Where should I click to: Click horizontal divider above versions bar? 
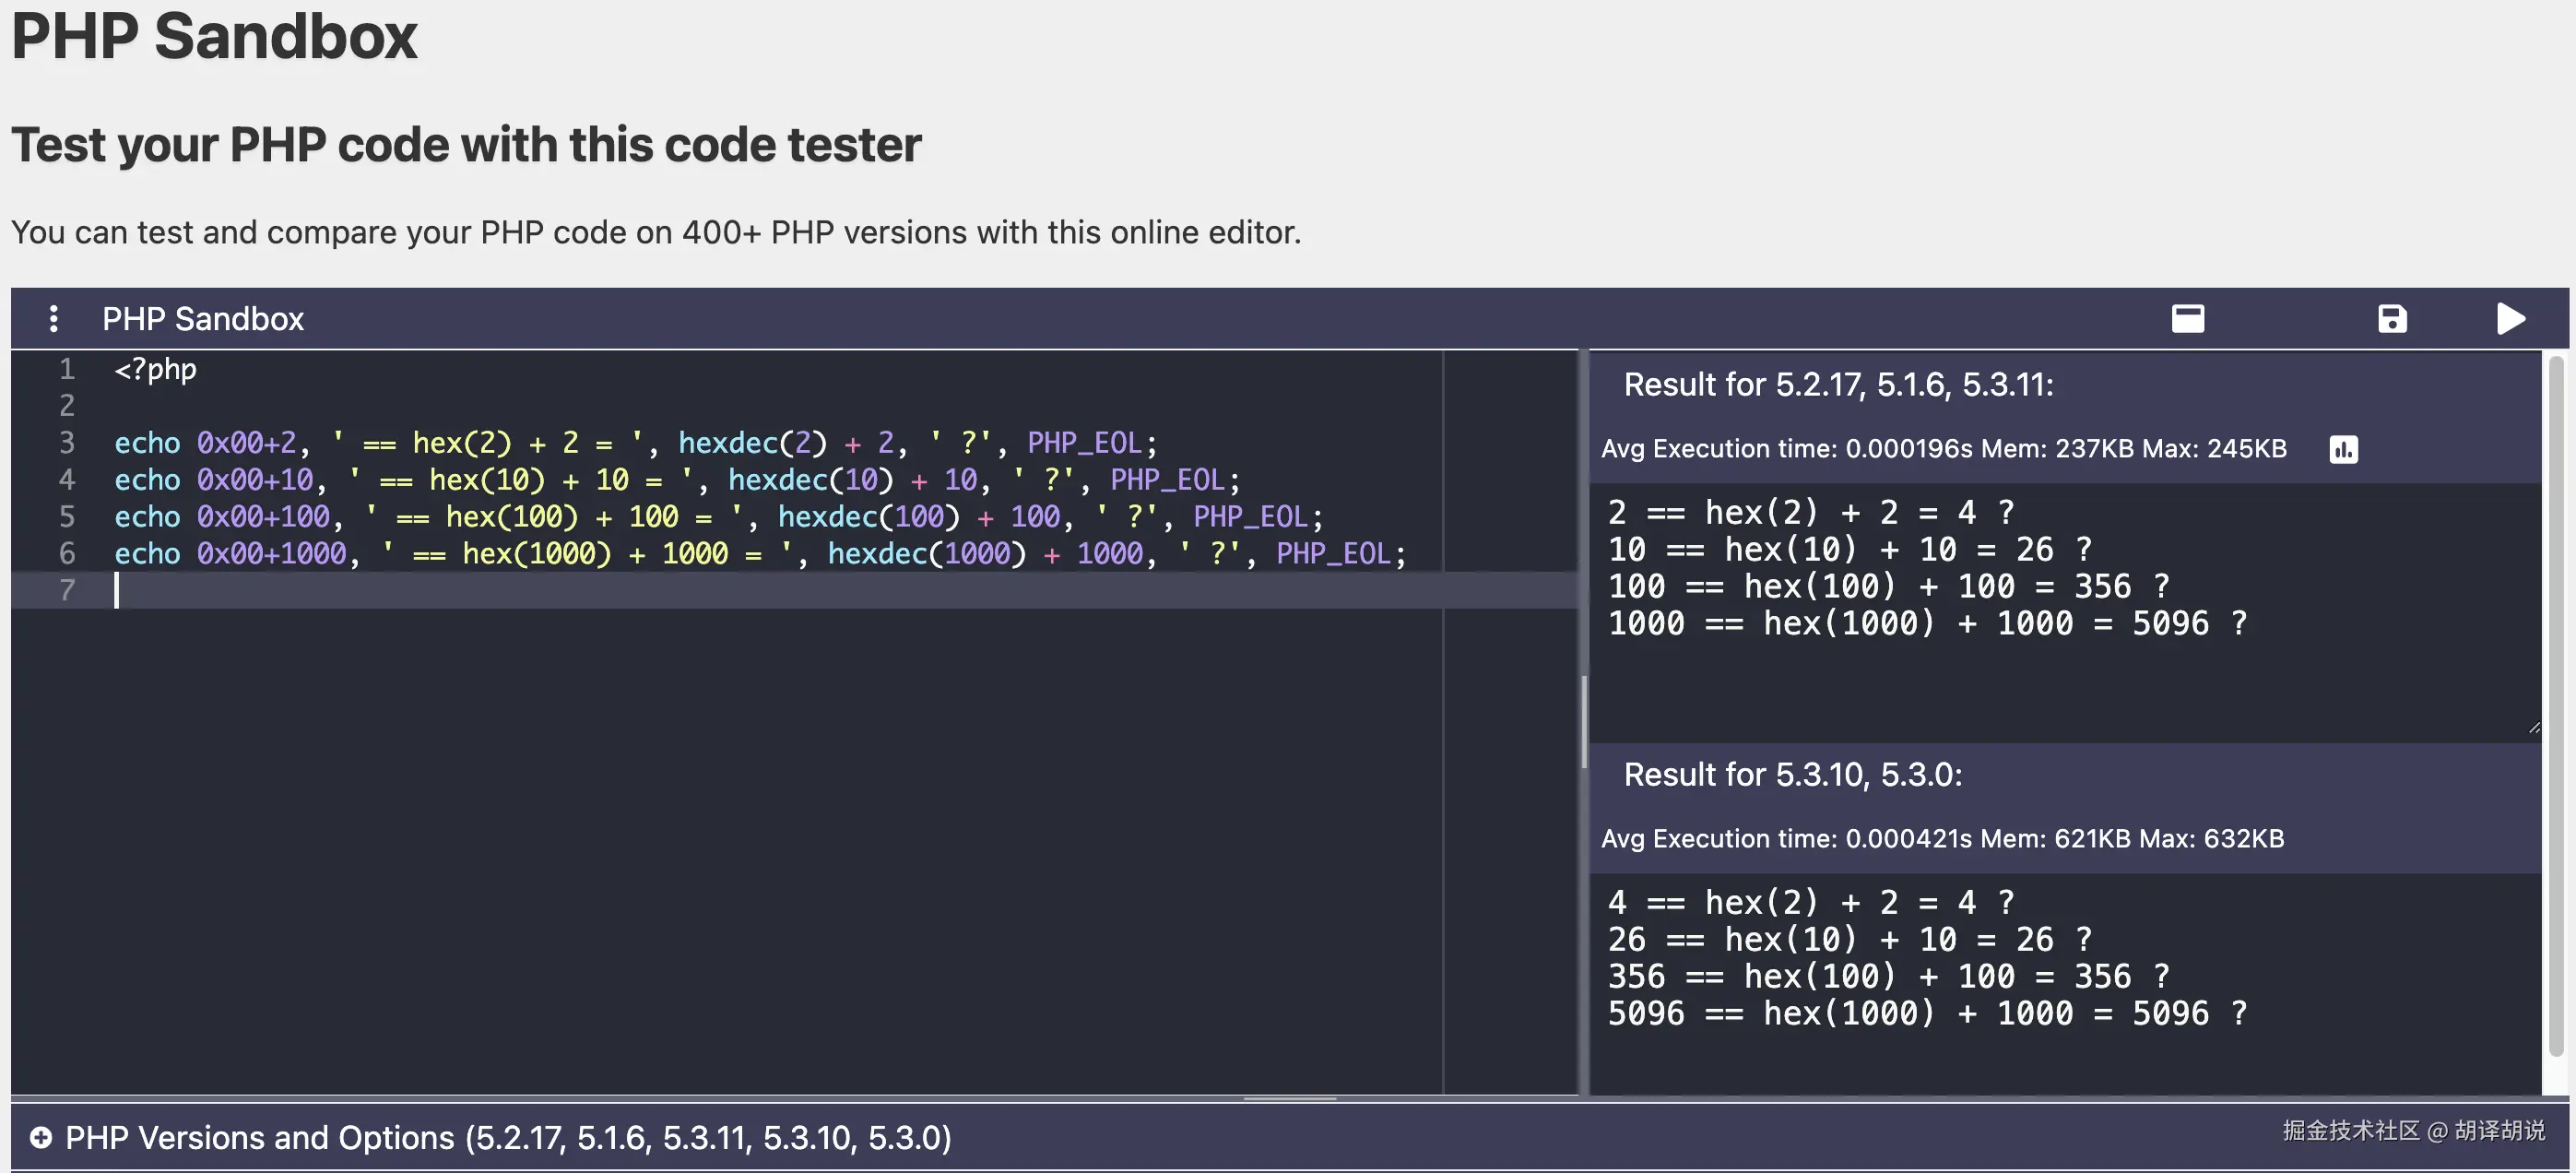pos(1289,1099)
